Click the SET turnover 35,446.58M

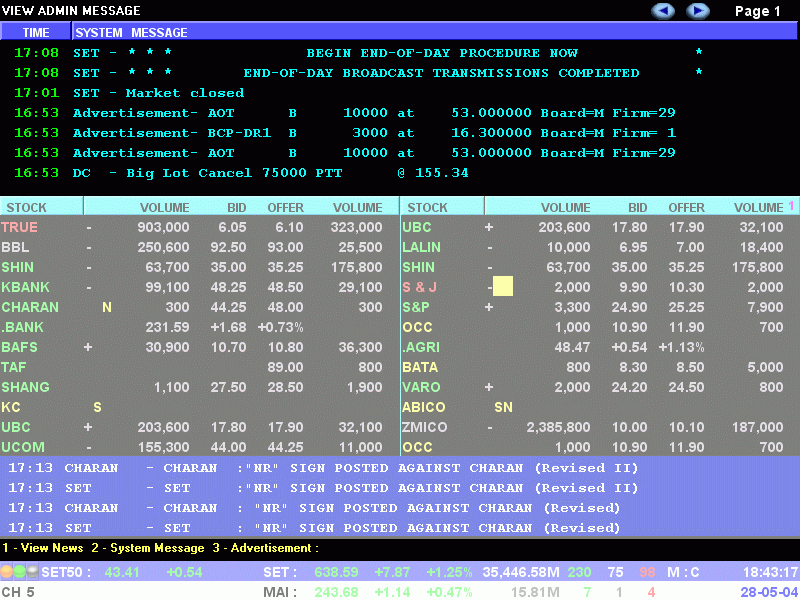[x=521, y=572]
